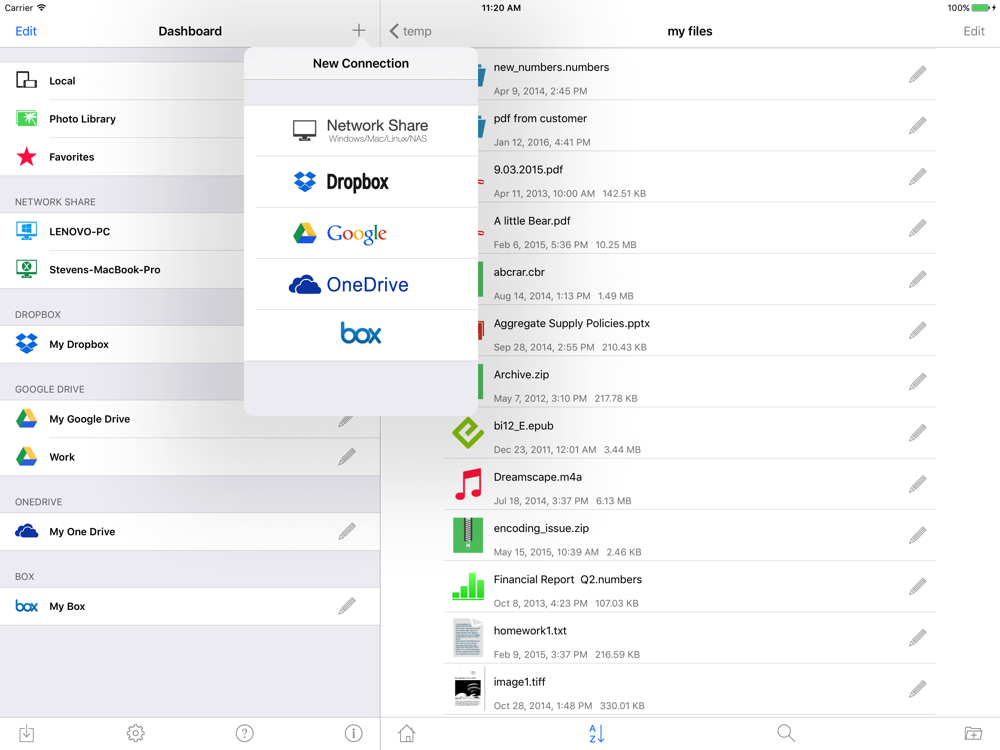This screenshot has height=750, width=1000.
Task: Open the downloads tray icon in Dashboard toolbar
Action: pyautogui.click(x=26, y=733)
